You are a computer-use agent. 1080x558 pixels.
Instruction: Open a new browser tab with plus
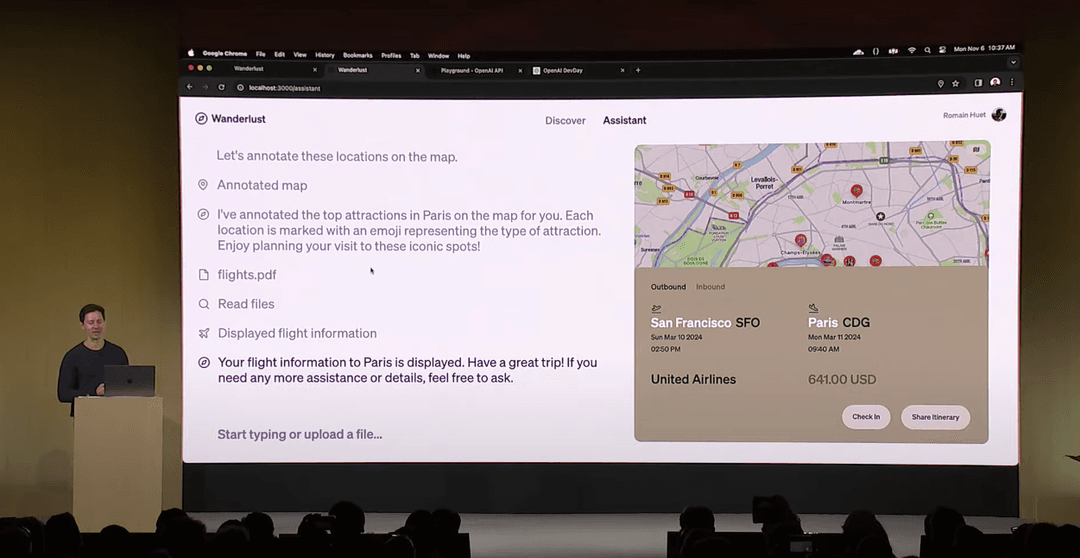638,70
